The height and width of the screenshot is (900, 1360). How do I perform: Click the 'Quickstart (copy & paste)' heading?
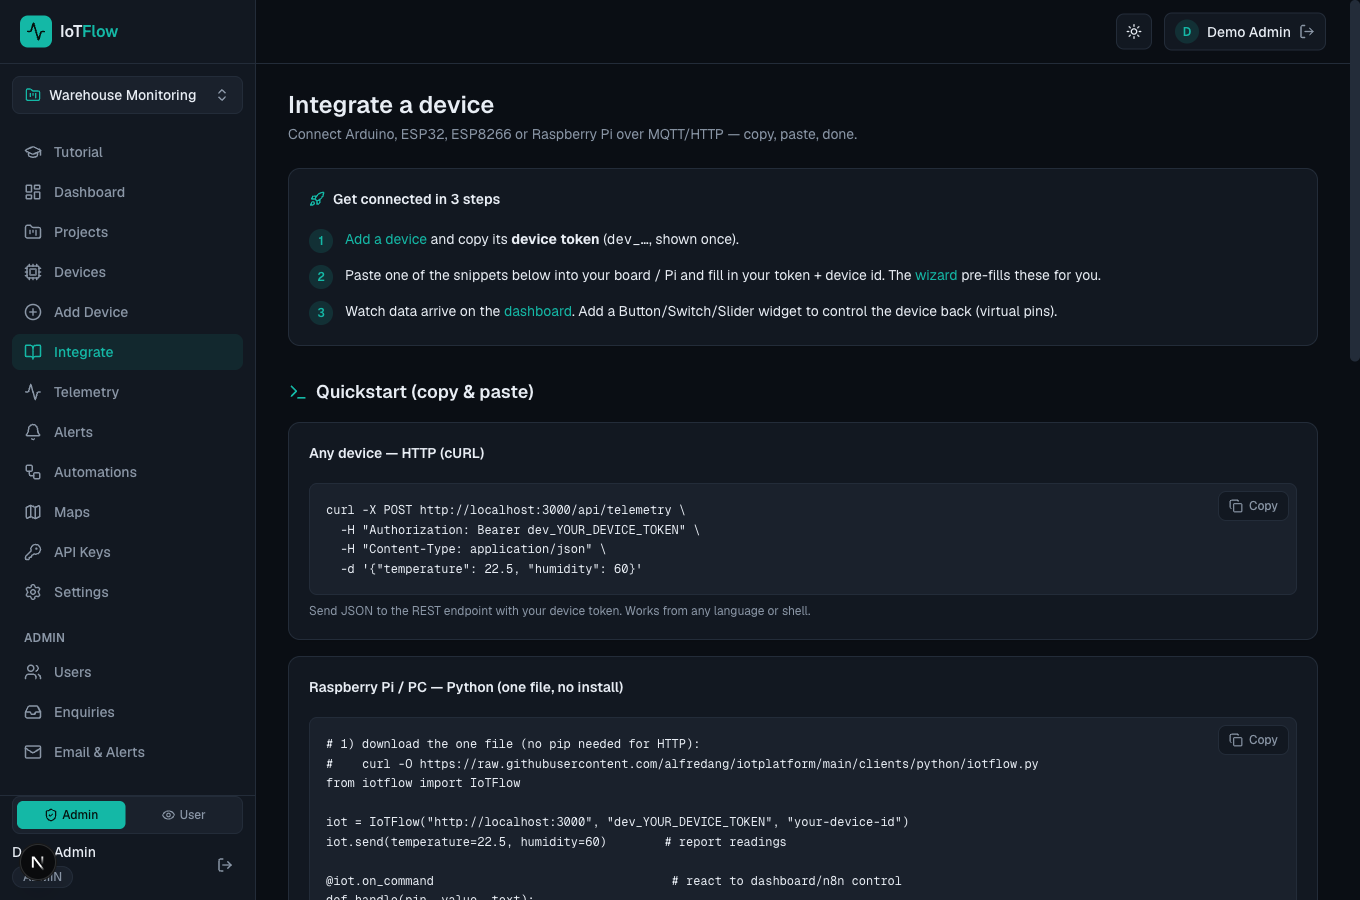(425, 392)
